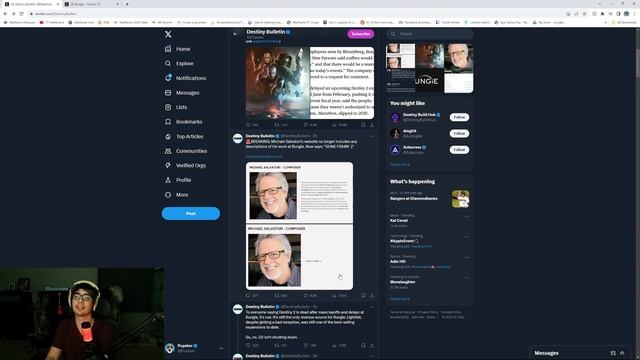Open more options on Michael Salvatori post
This screenshot has width=640, height=360.
[371, 136]
